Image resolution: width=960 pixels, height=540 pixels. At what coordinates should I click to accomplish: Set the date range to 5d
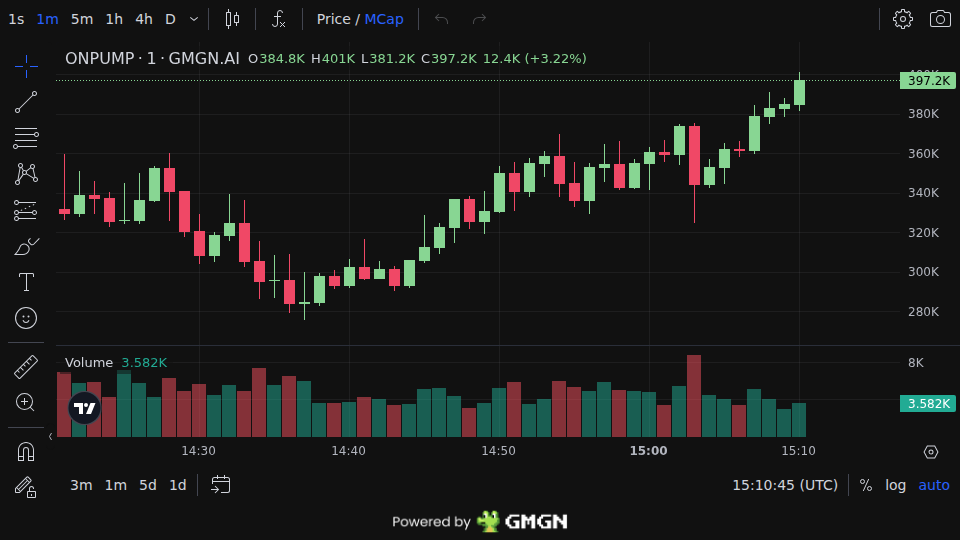tap(148, 485)
